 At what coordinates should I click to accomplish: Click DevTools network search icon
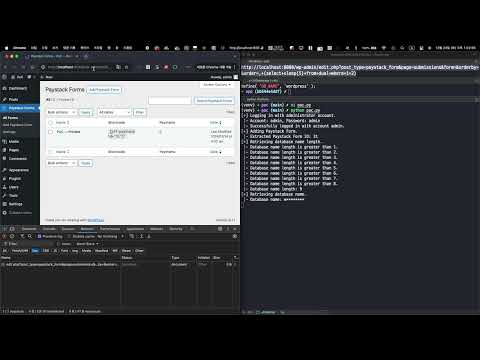[30, 236]
